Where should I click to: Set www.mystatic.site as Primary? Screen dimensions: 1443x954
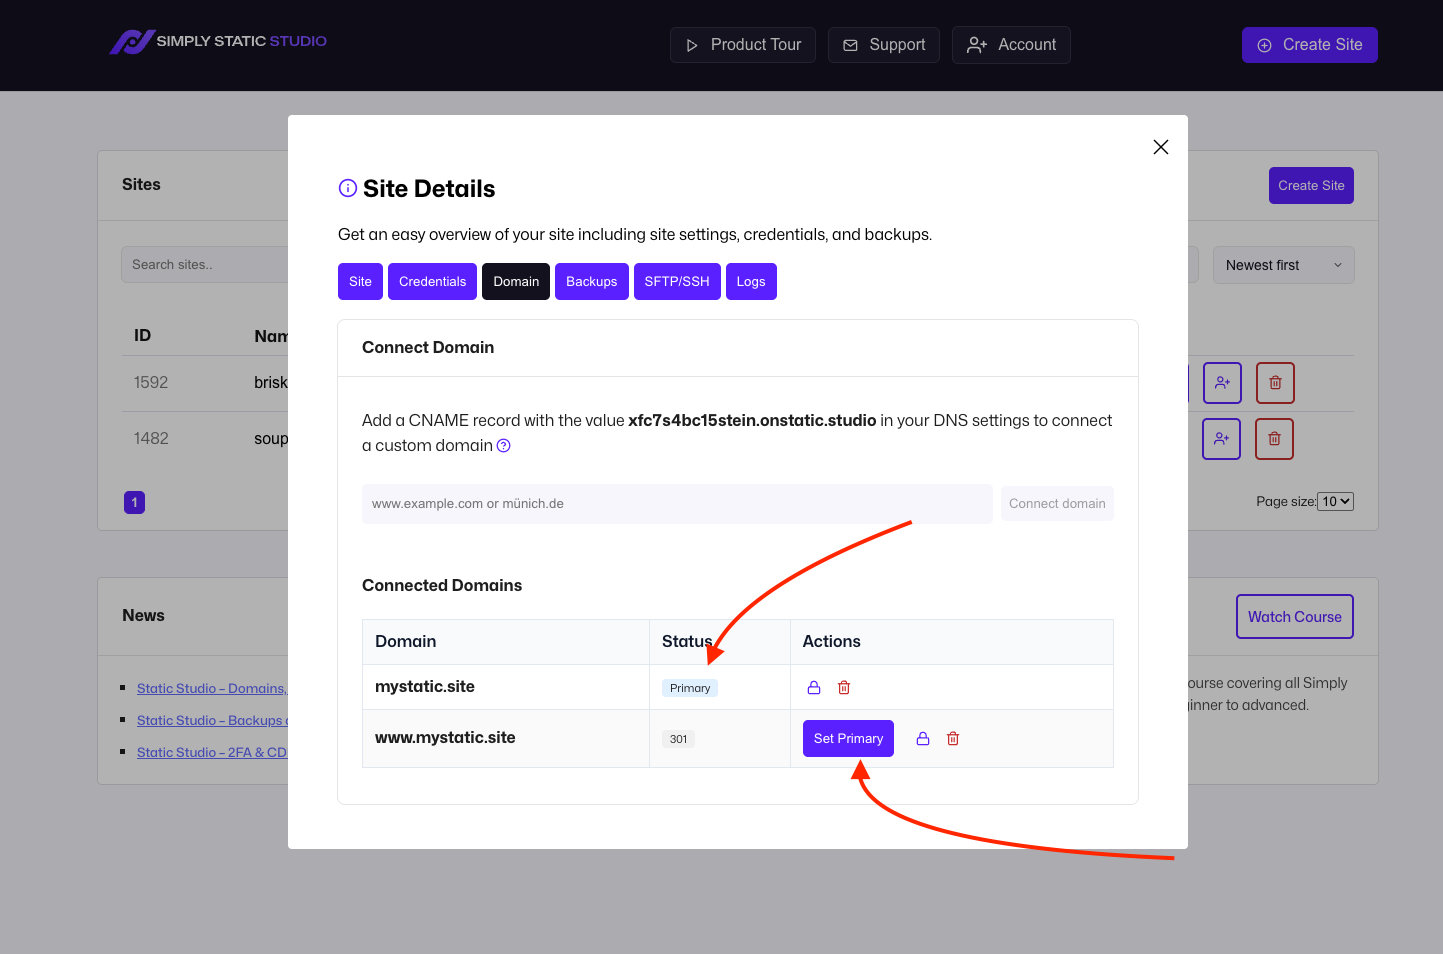click(x=848, y=739)
